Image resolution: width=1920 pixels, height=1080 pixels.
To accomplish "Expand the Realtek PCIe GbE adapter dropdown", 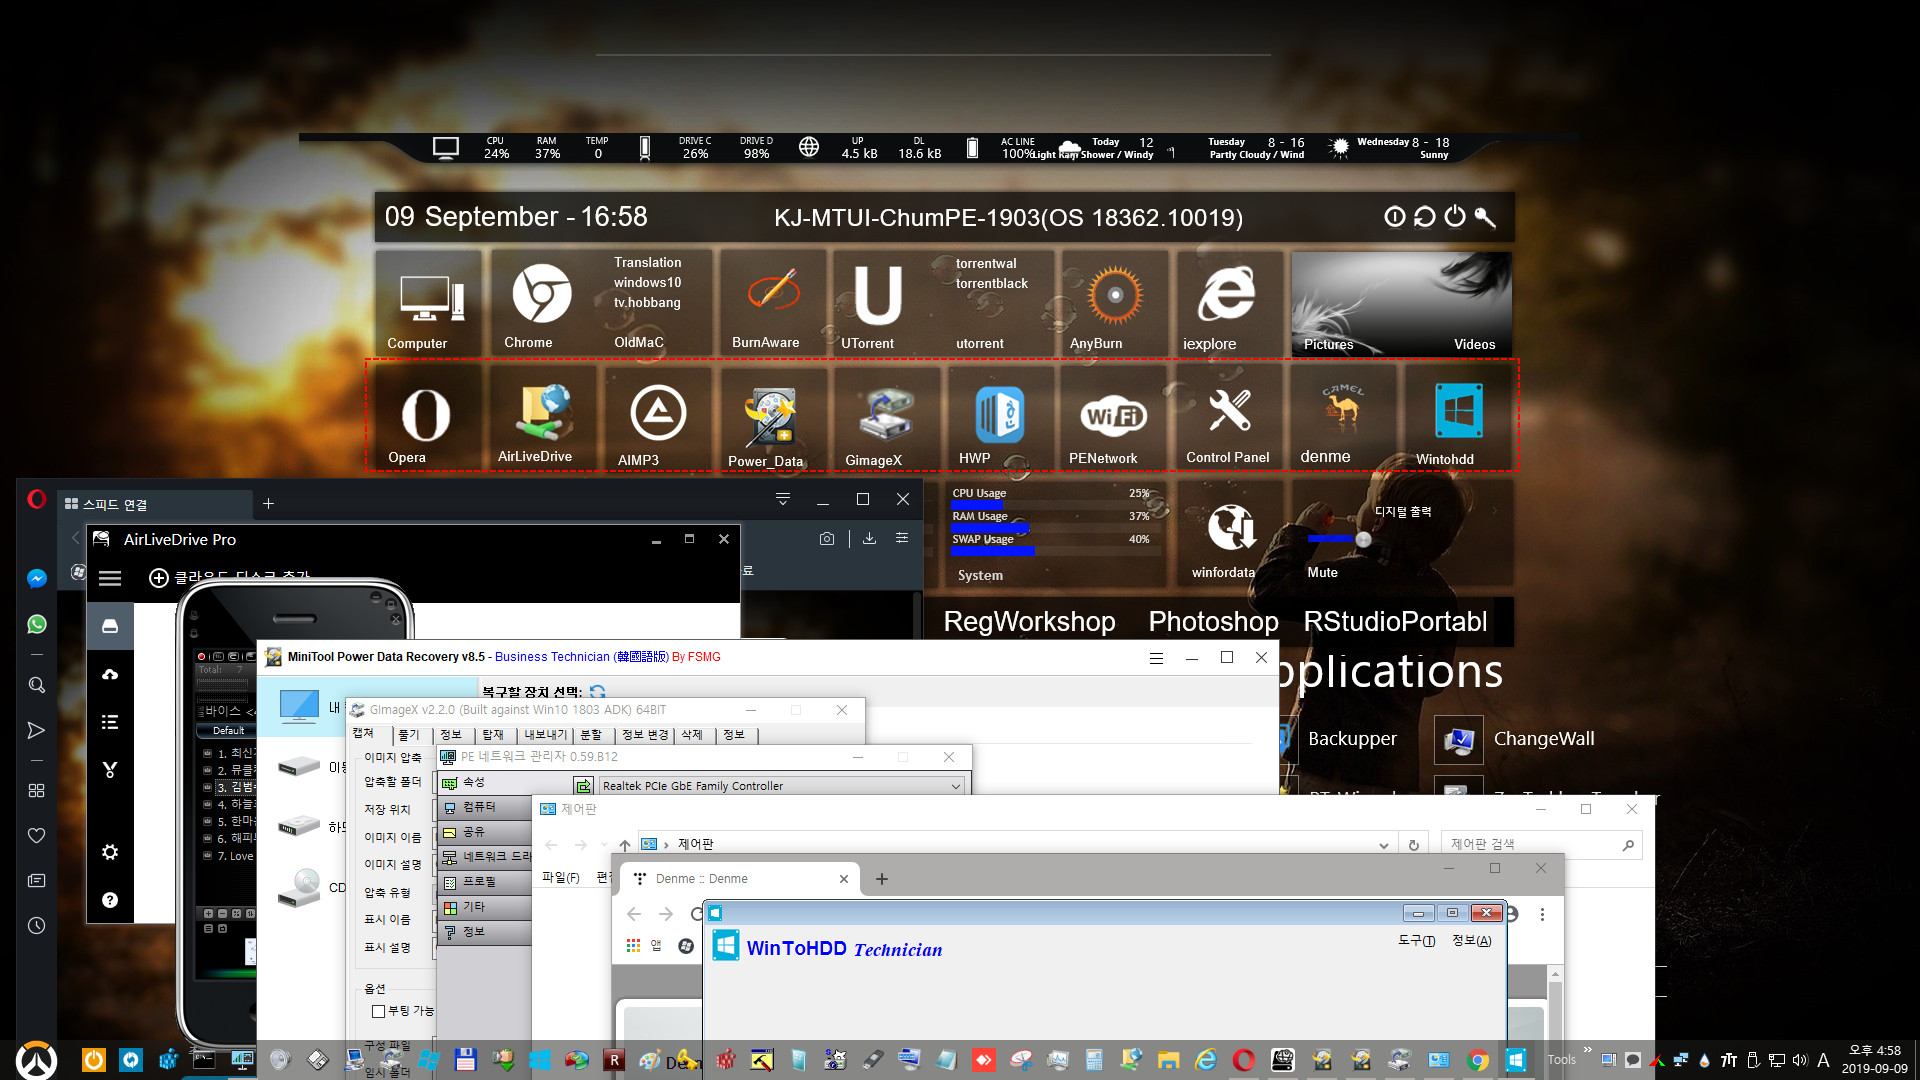I will pos(956,786).
